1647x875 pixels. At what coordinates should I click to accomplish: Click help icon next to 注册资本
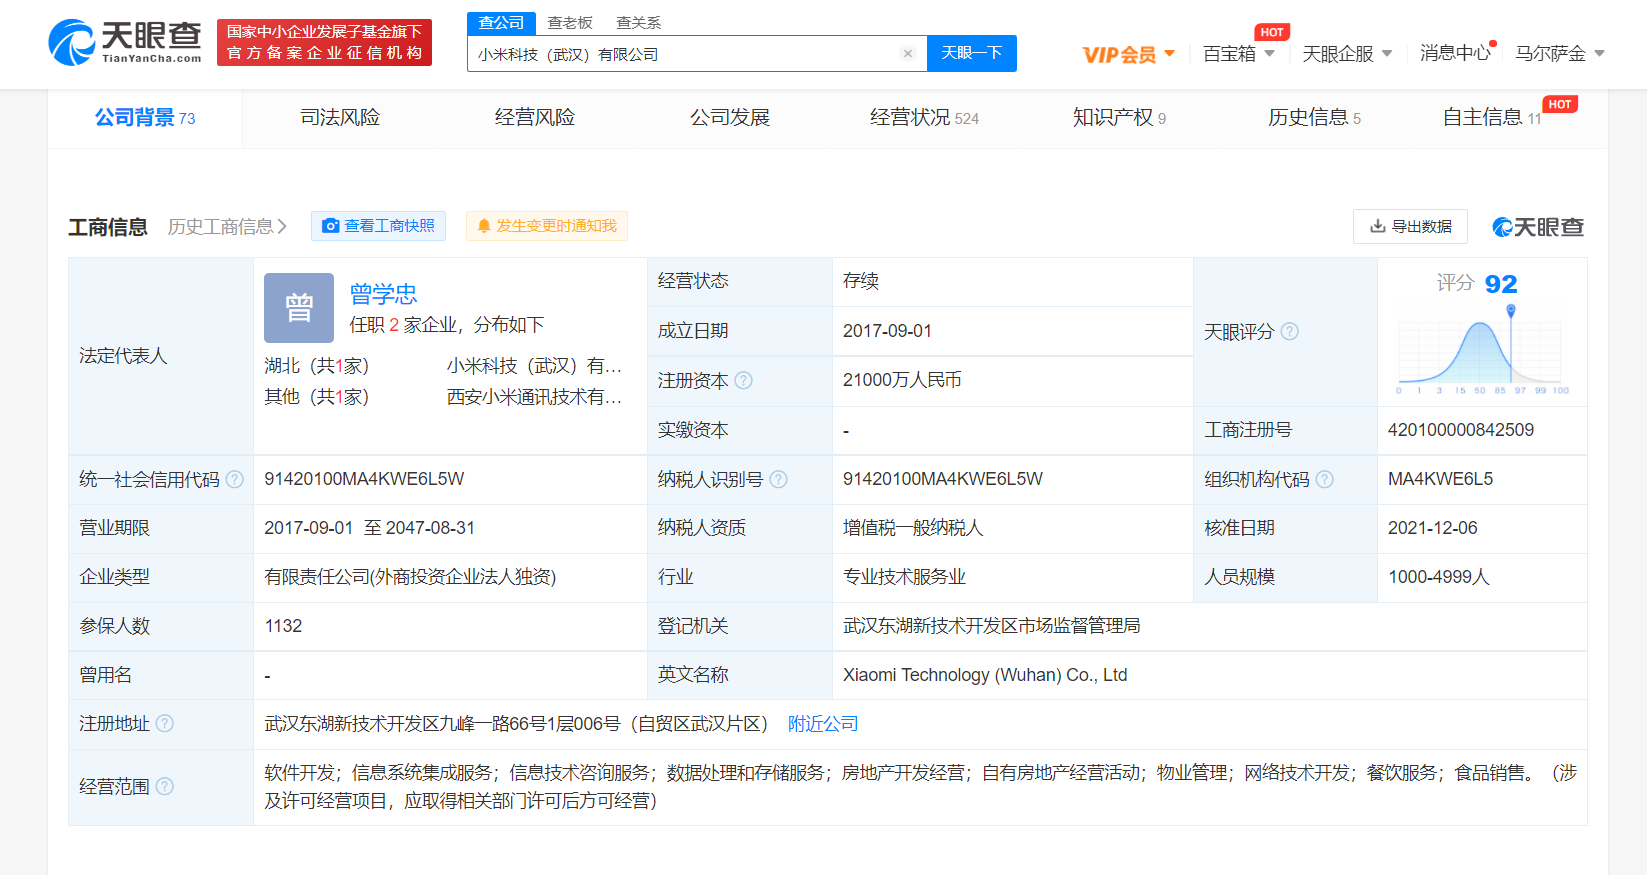743,380
